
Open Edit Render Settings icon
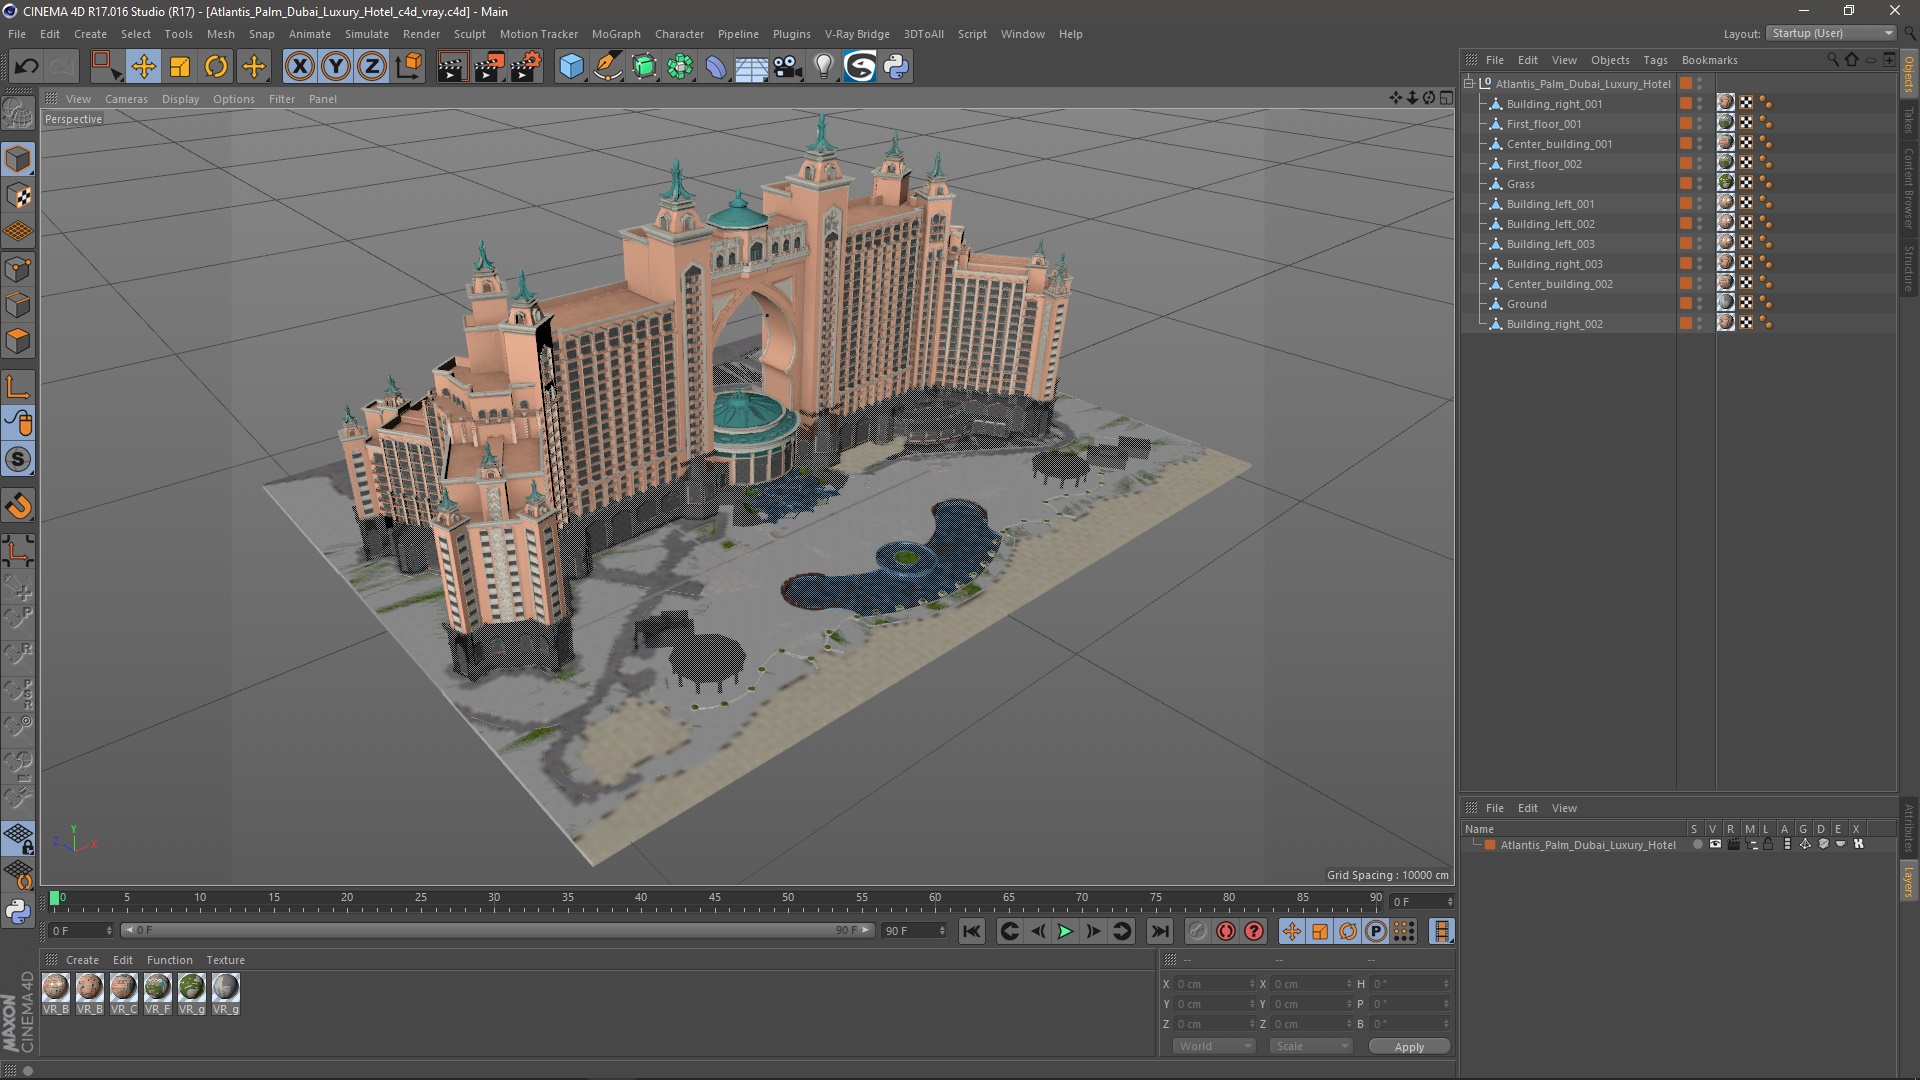point(526,67)
